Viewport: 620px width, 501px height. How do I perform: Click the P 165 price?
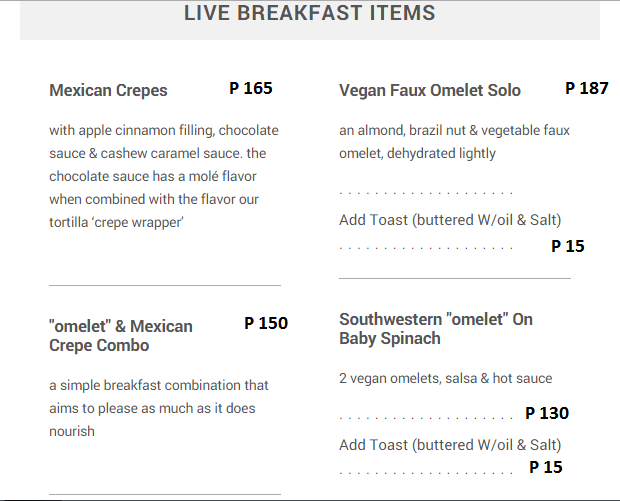tap(250, 88)
